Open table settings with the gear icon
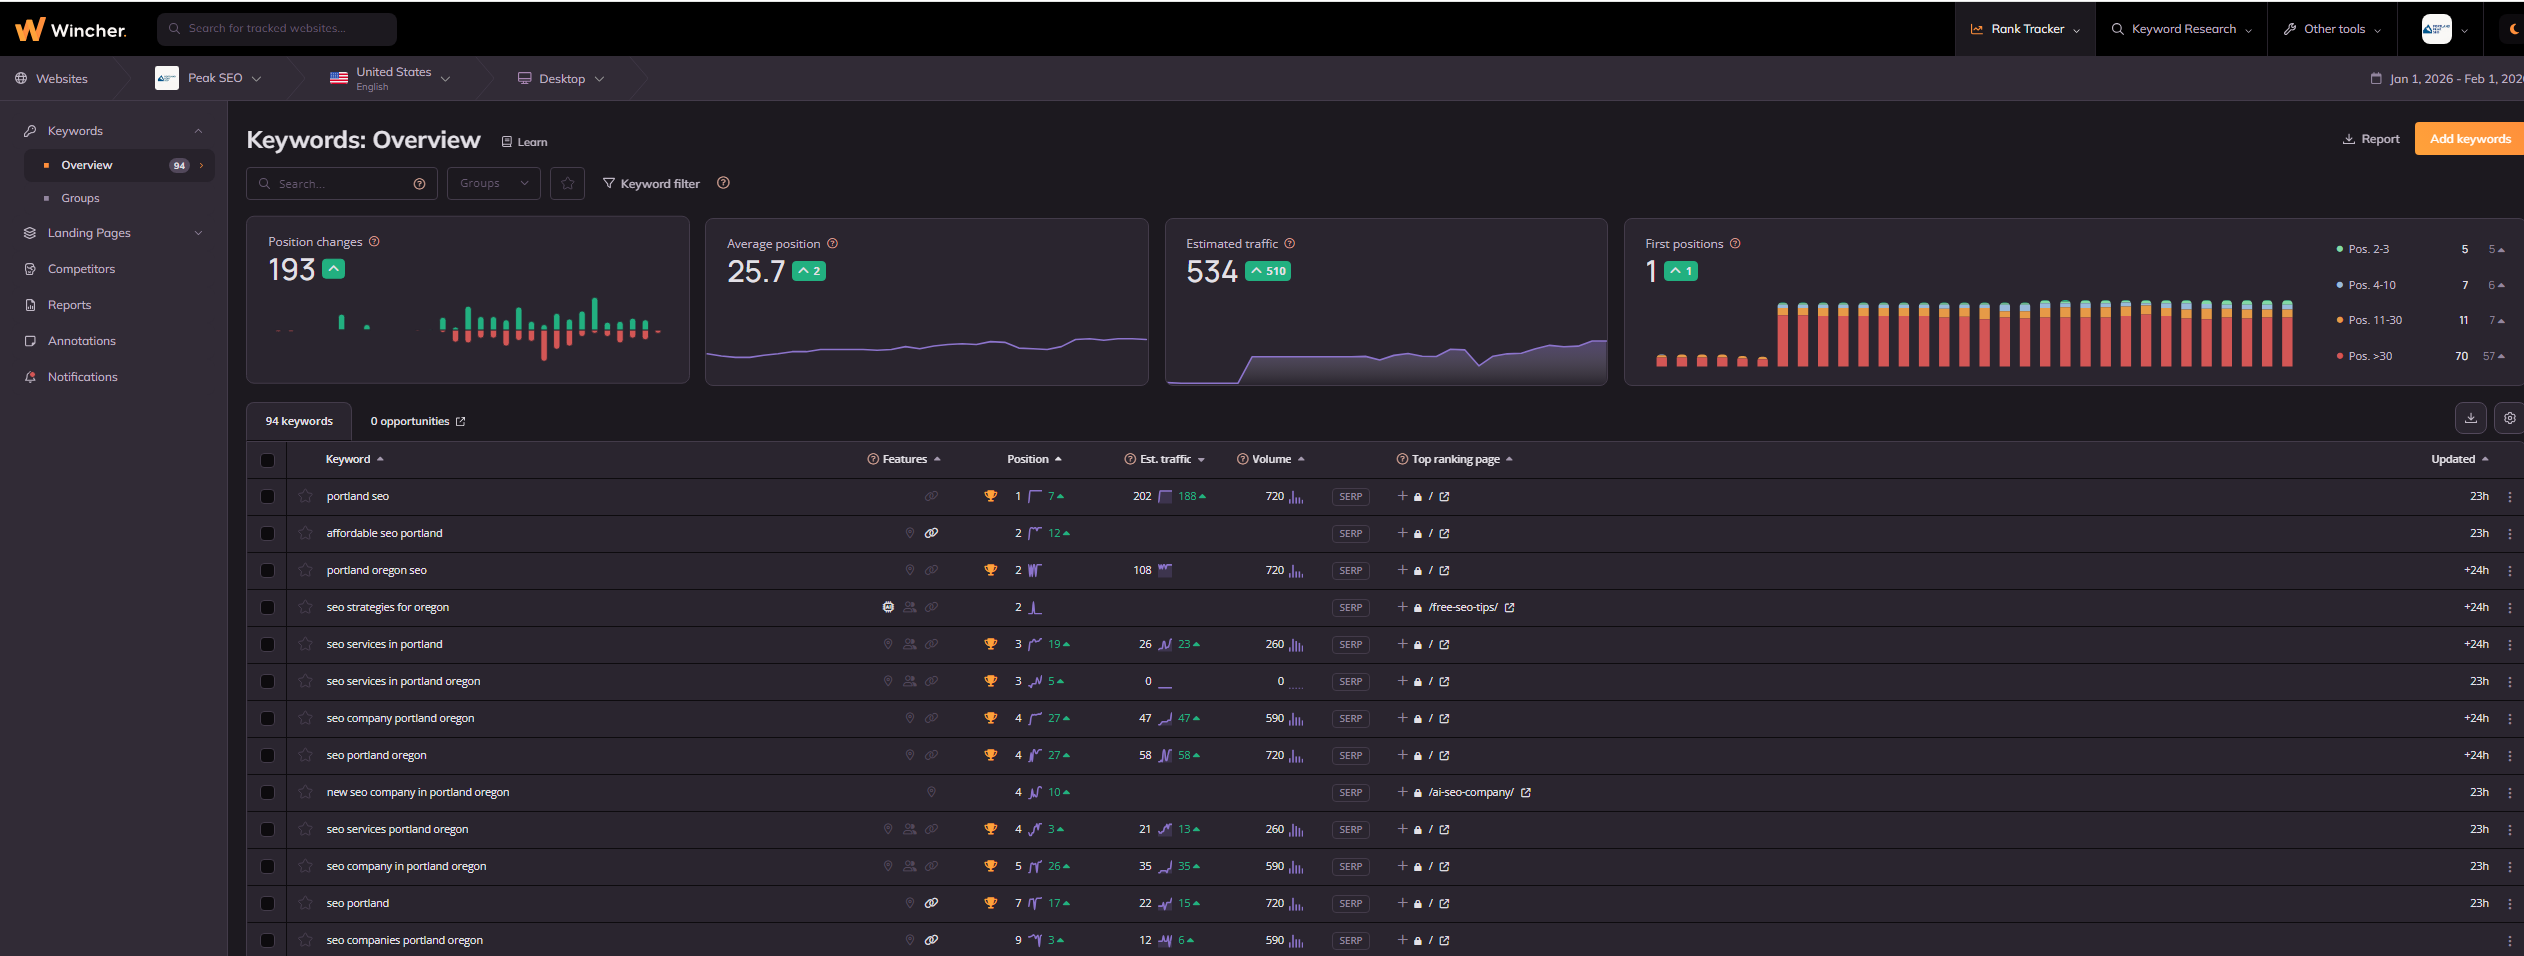Image resolution: width=2524 pixels, height=956 pixels. point(2509,418)
